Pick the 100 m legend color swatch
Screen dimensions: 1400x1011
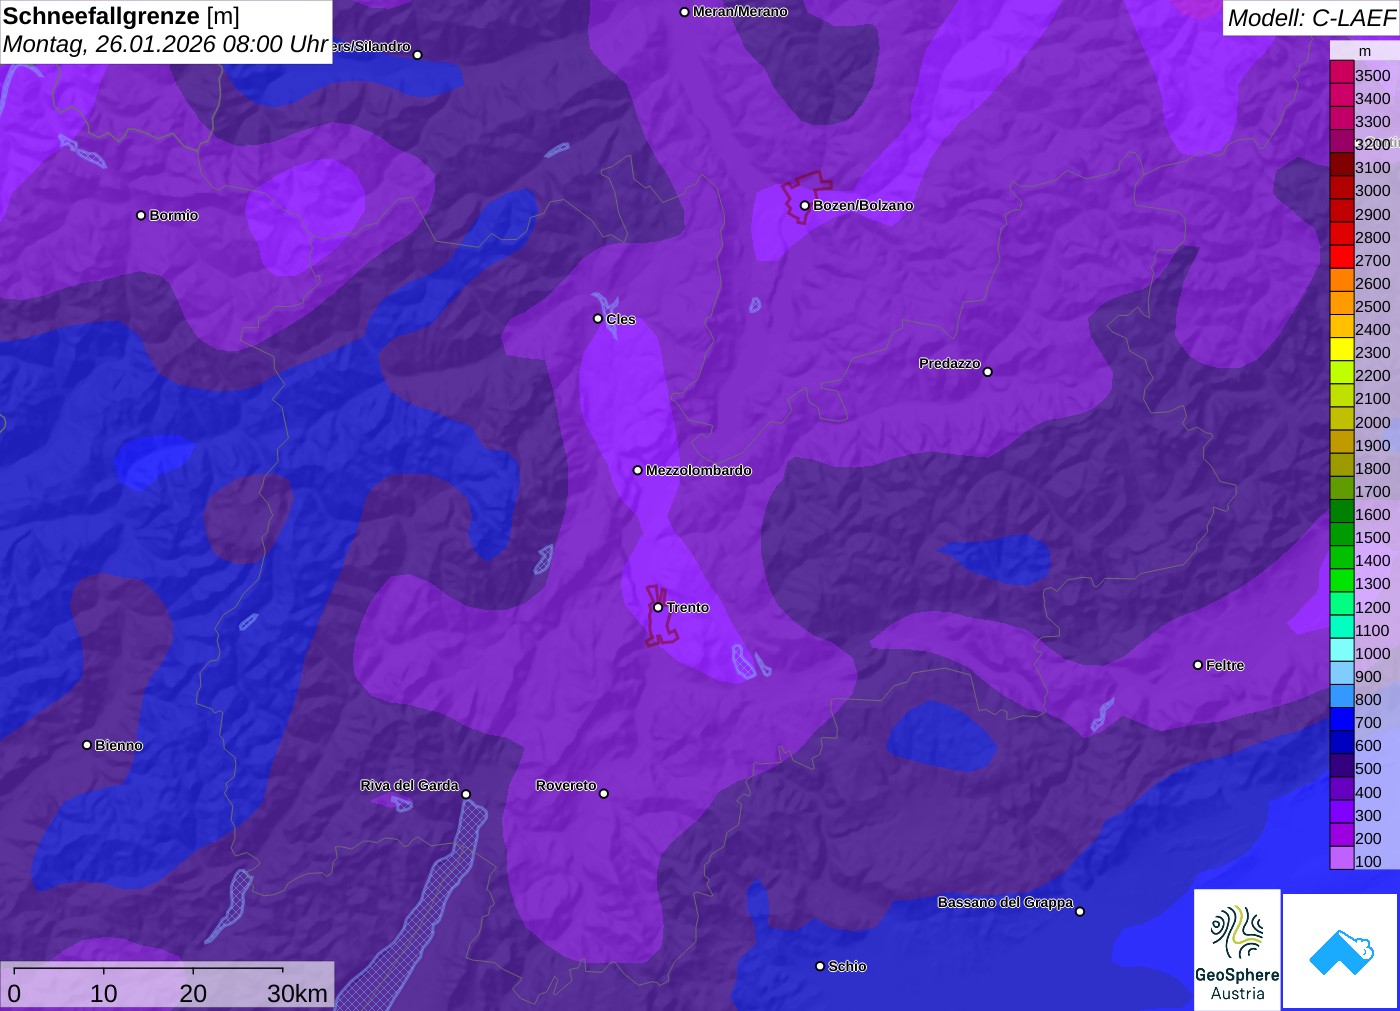coord(1341,859)
